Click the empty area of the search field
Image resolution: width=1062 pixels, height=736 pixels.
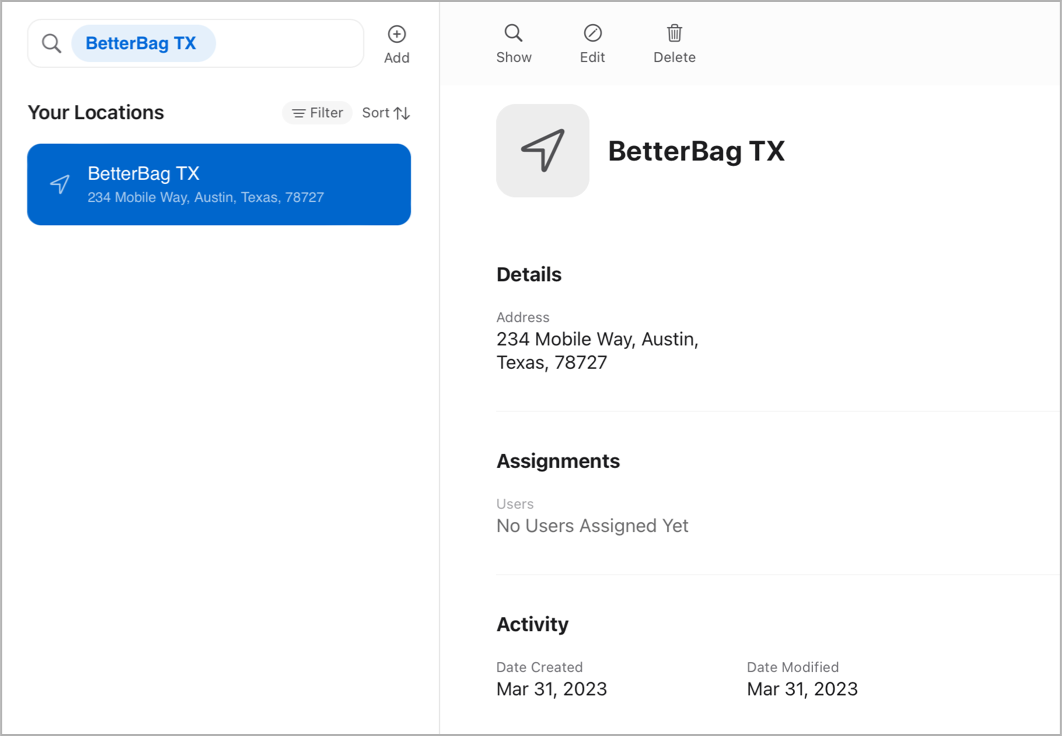pyautogui.click(x=289, y=44)
